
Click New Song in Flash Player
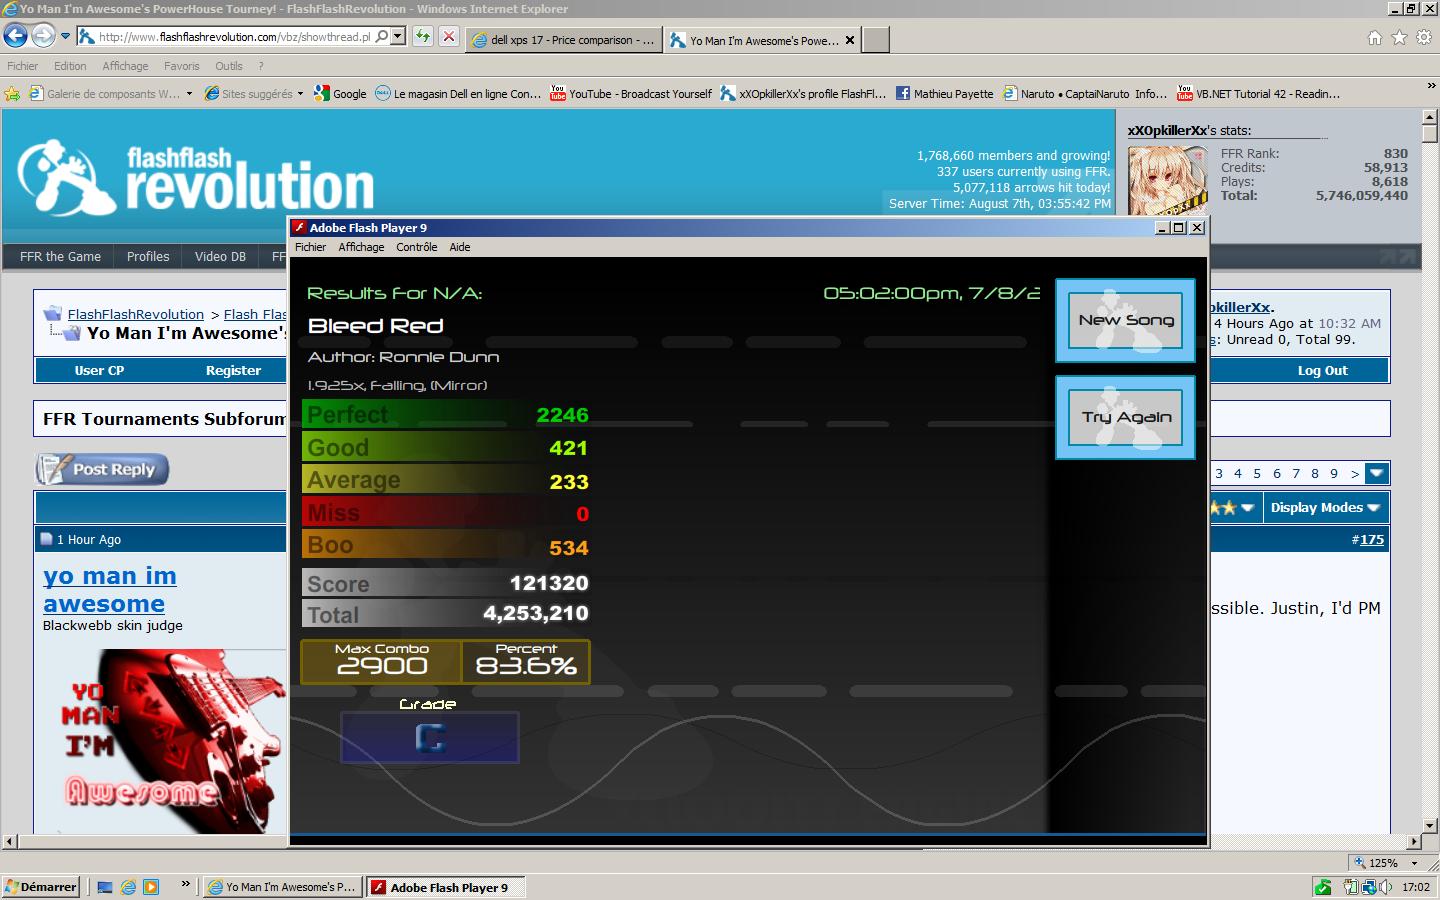click(1126, 320)
